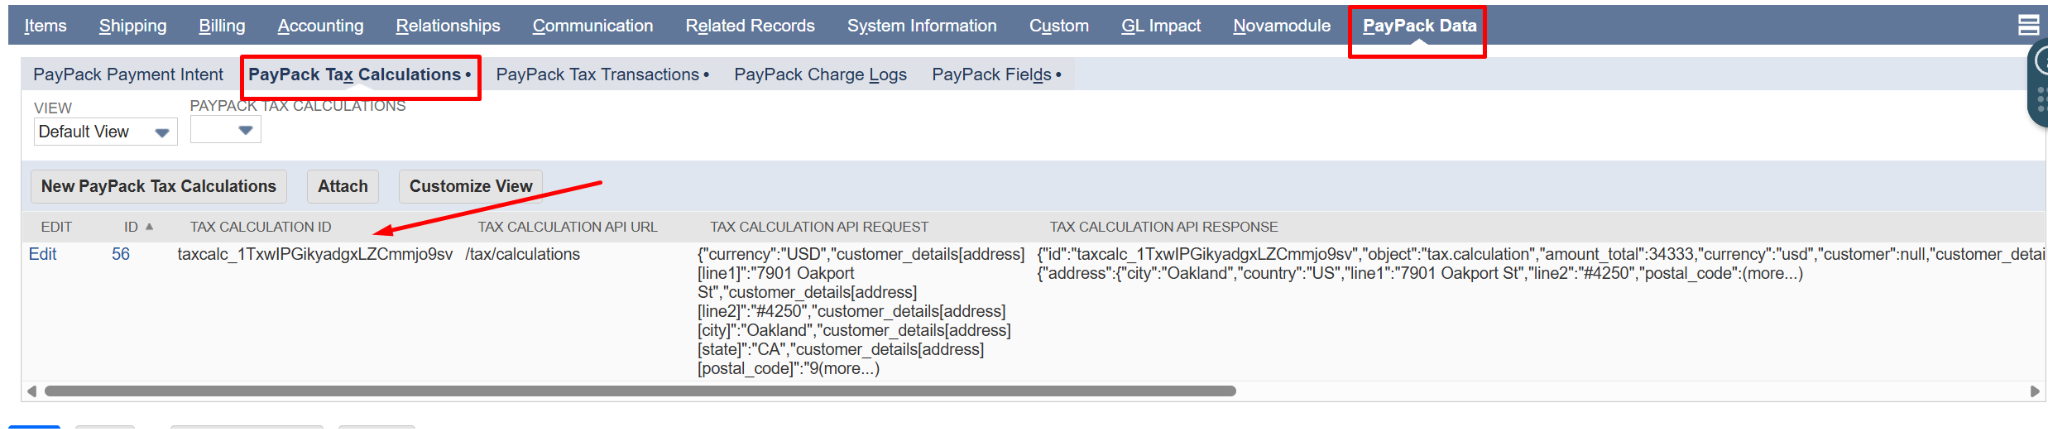The image size is (2048, 429).
Task: Select the Accounting tab
Action: [x=320, y=26]
